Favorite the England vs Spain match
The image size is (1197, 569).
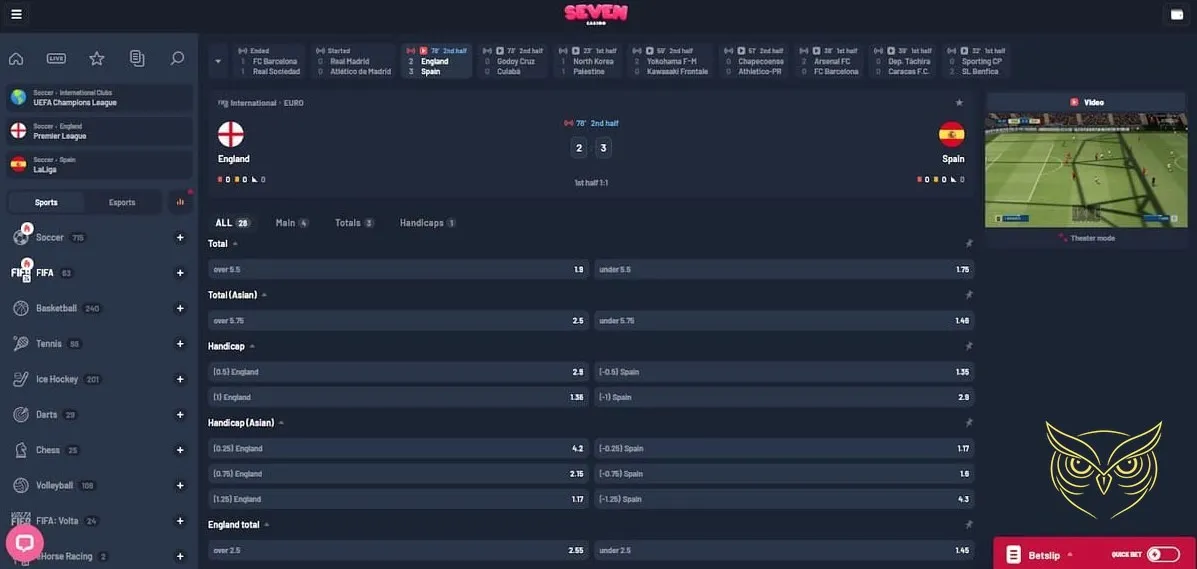(x=959, y=102)
